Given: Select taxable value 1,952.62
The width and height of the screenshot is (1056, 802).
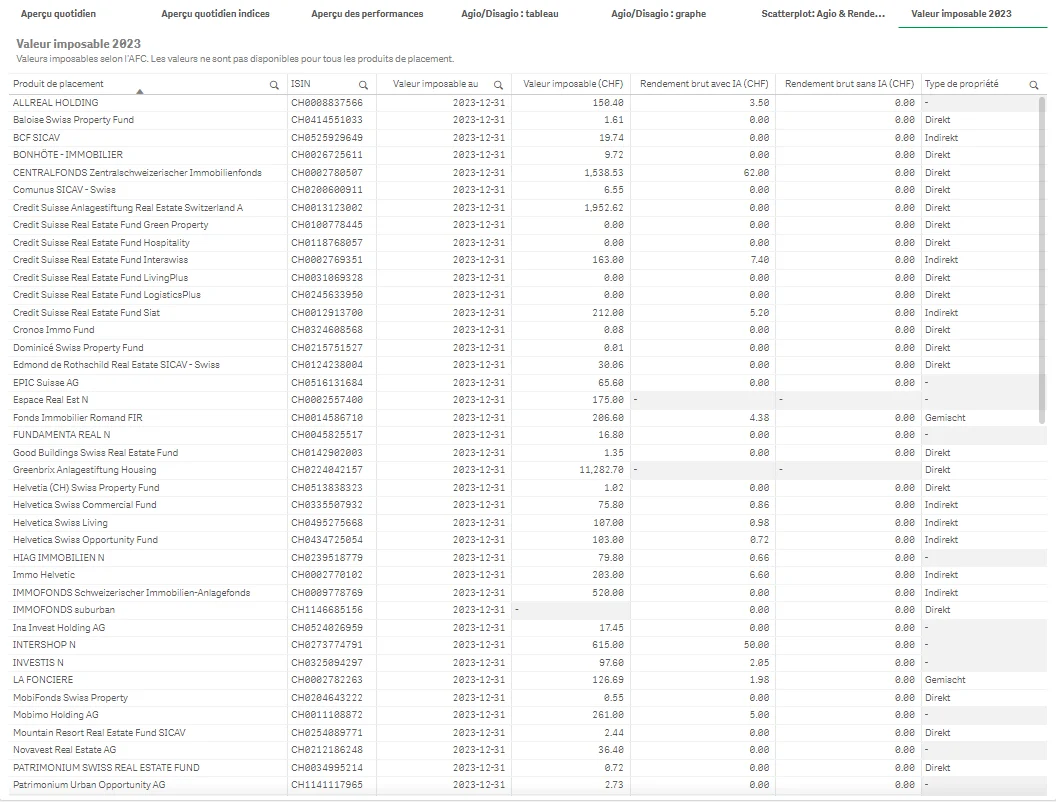Looking at the screenshot, I should [x=604, y=207].
